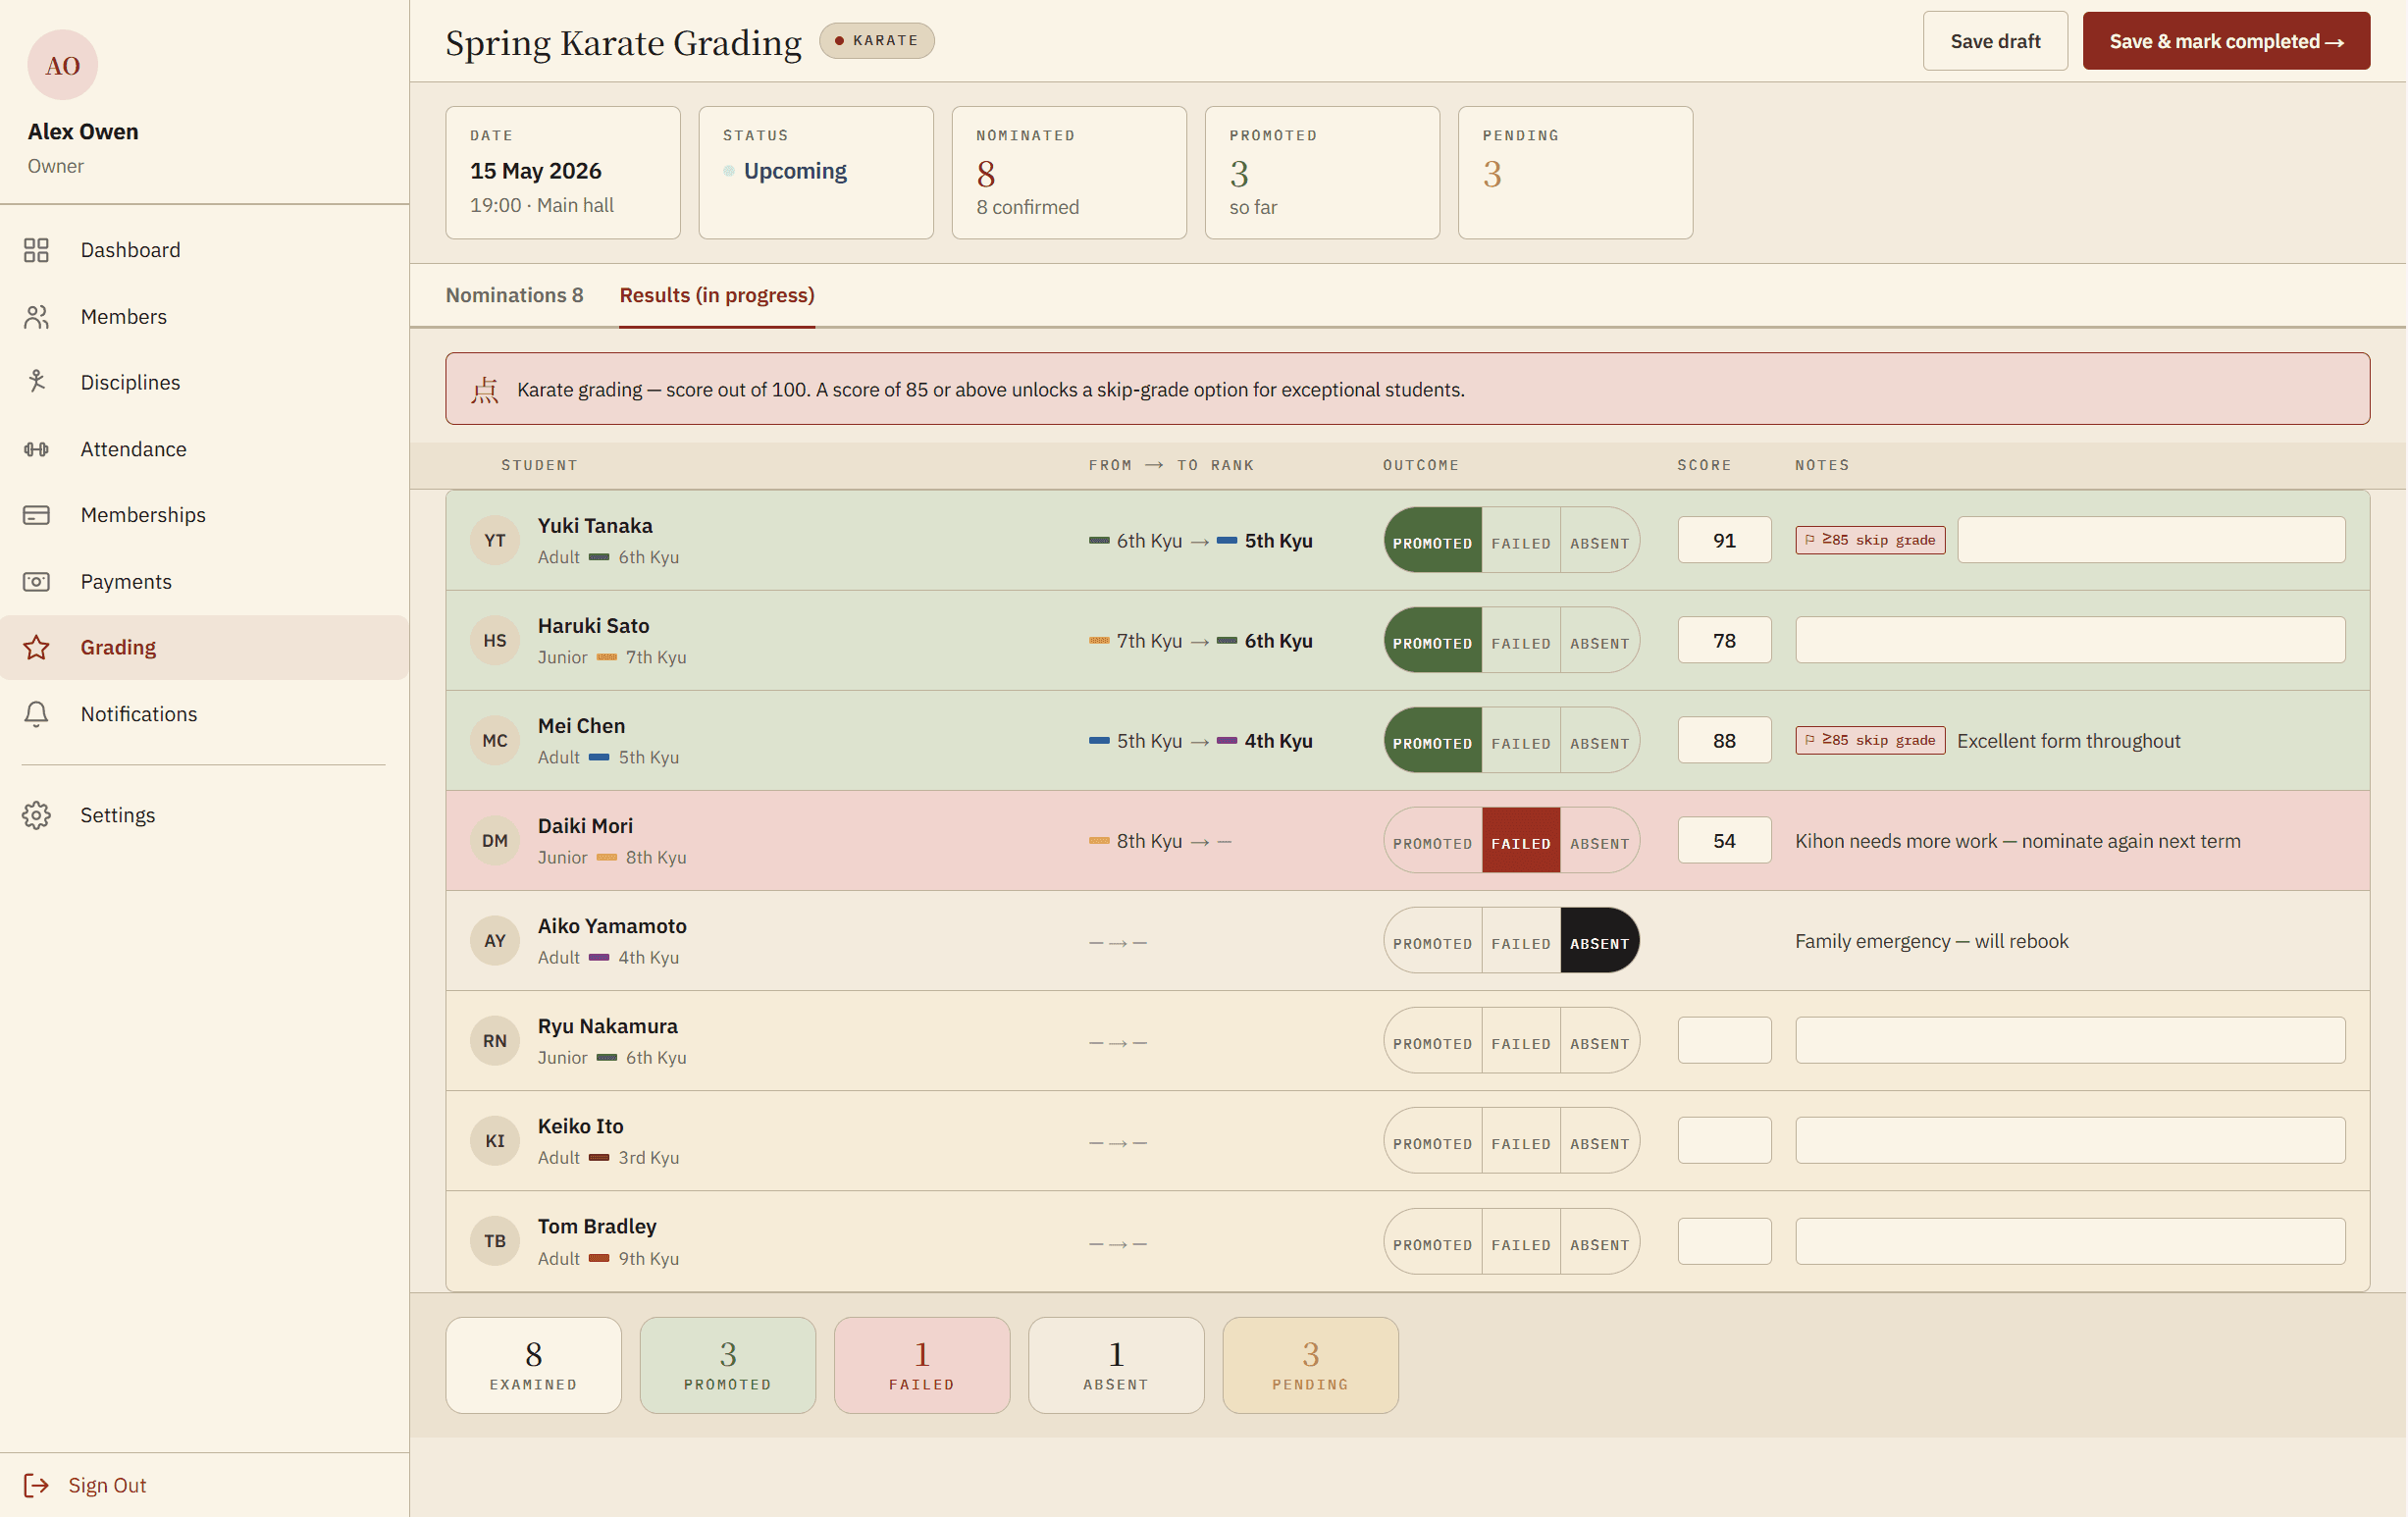
Task: Click Tom Bradley's TB avatar
Action: 495,1240
